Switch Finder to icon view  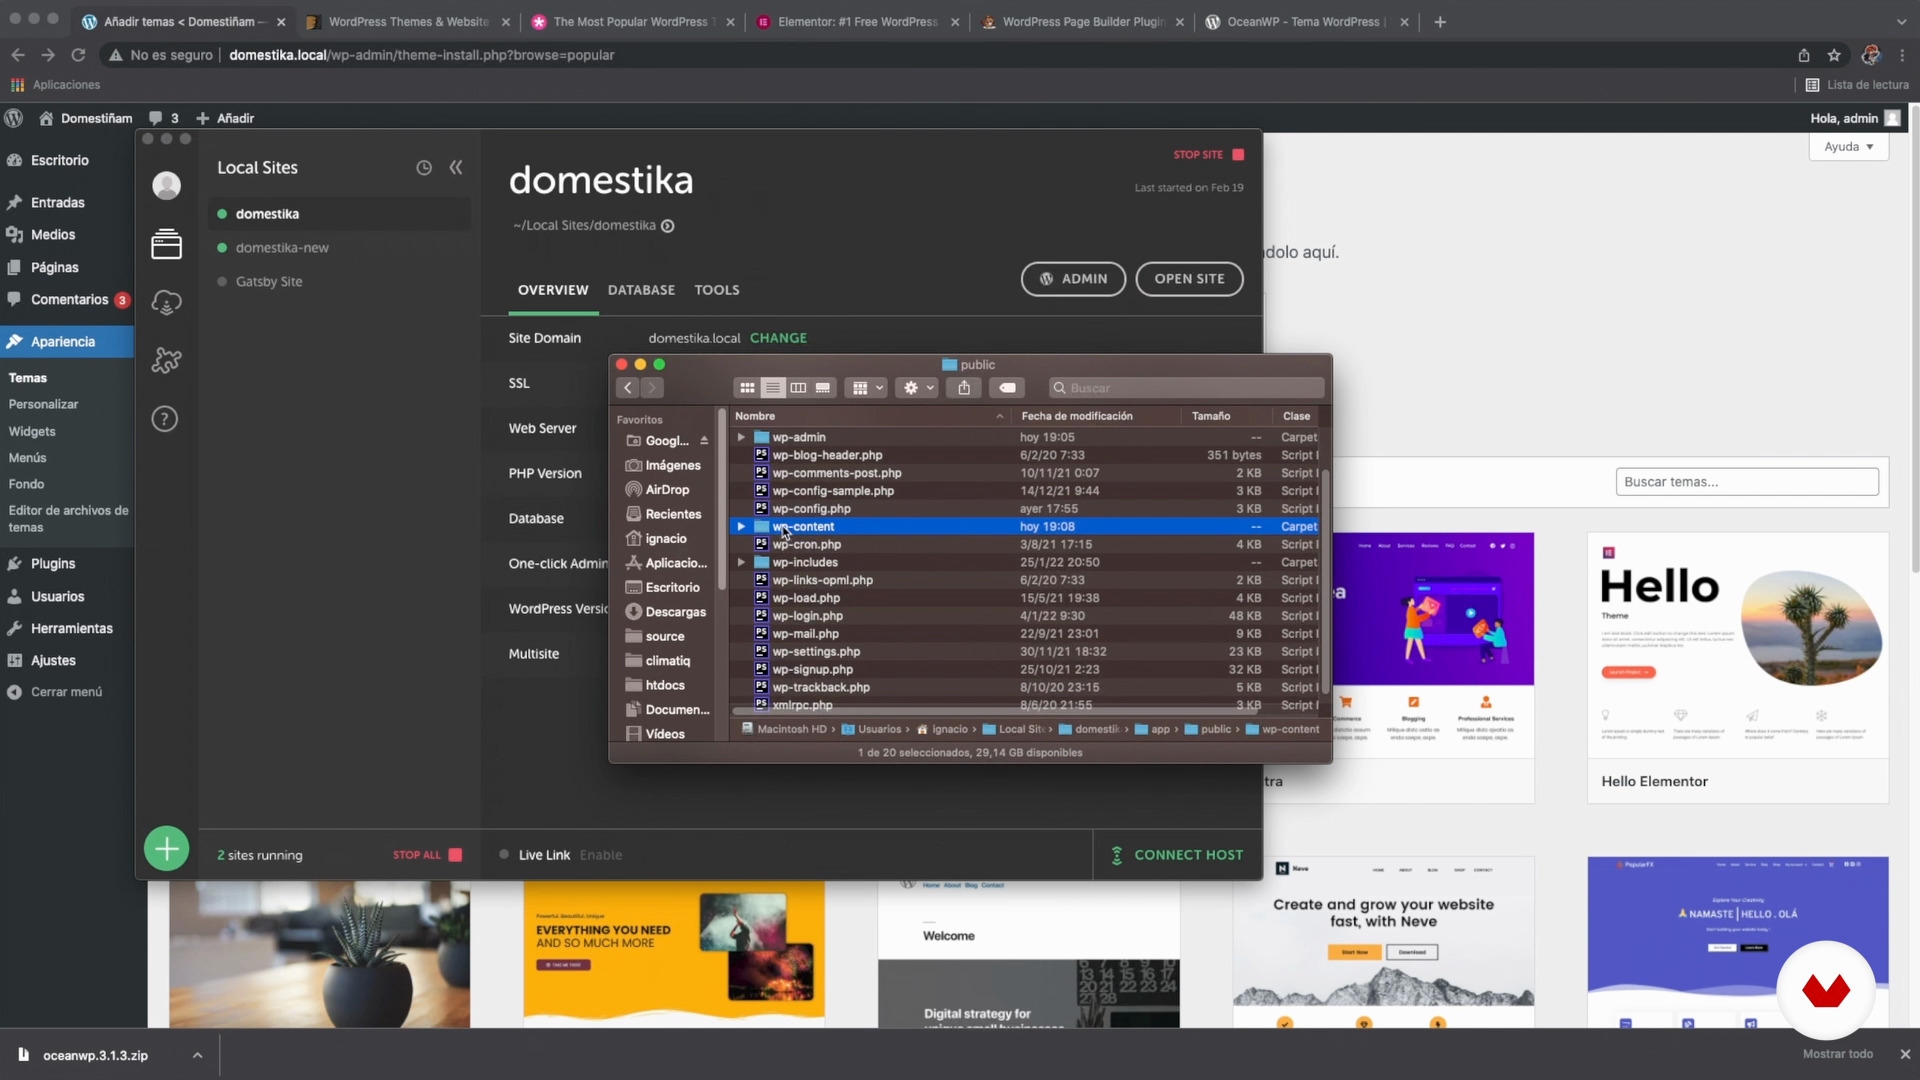747,388
